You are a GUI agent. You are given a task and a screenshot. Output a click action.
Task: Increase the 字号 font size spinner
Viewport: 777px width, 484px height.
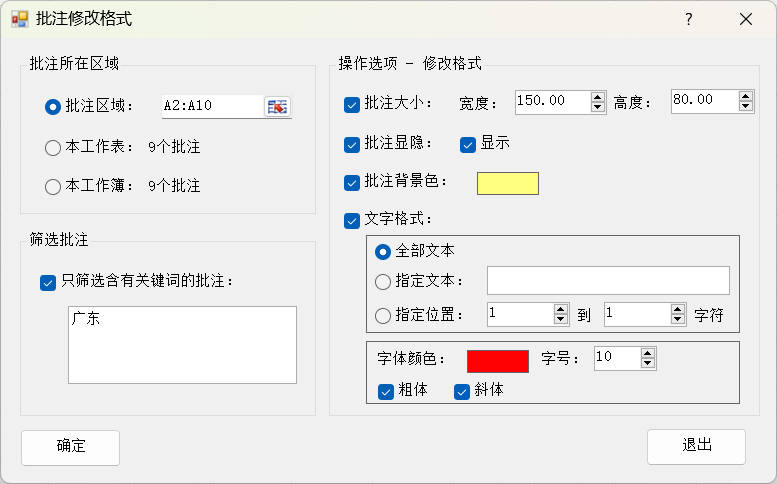pos(648,353)
